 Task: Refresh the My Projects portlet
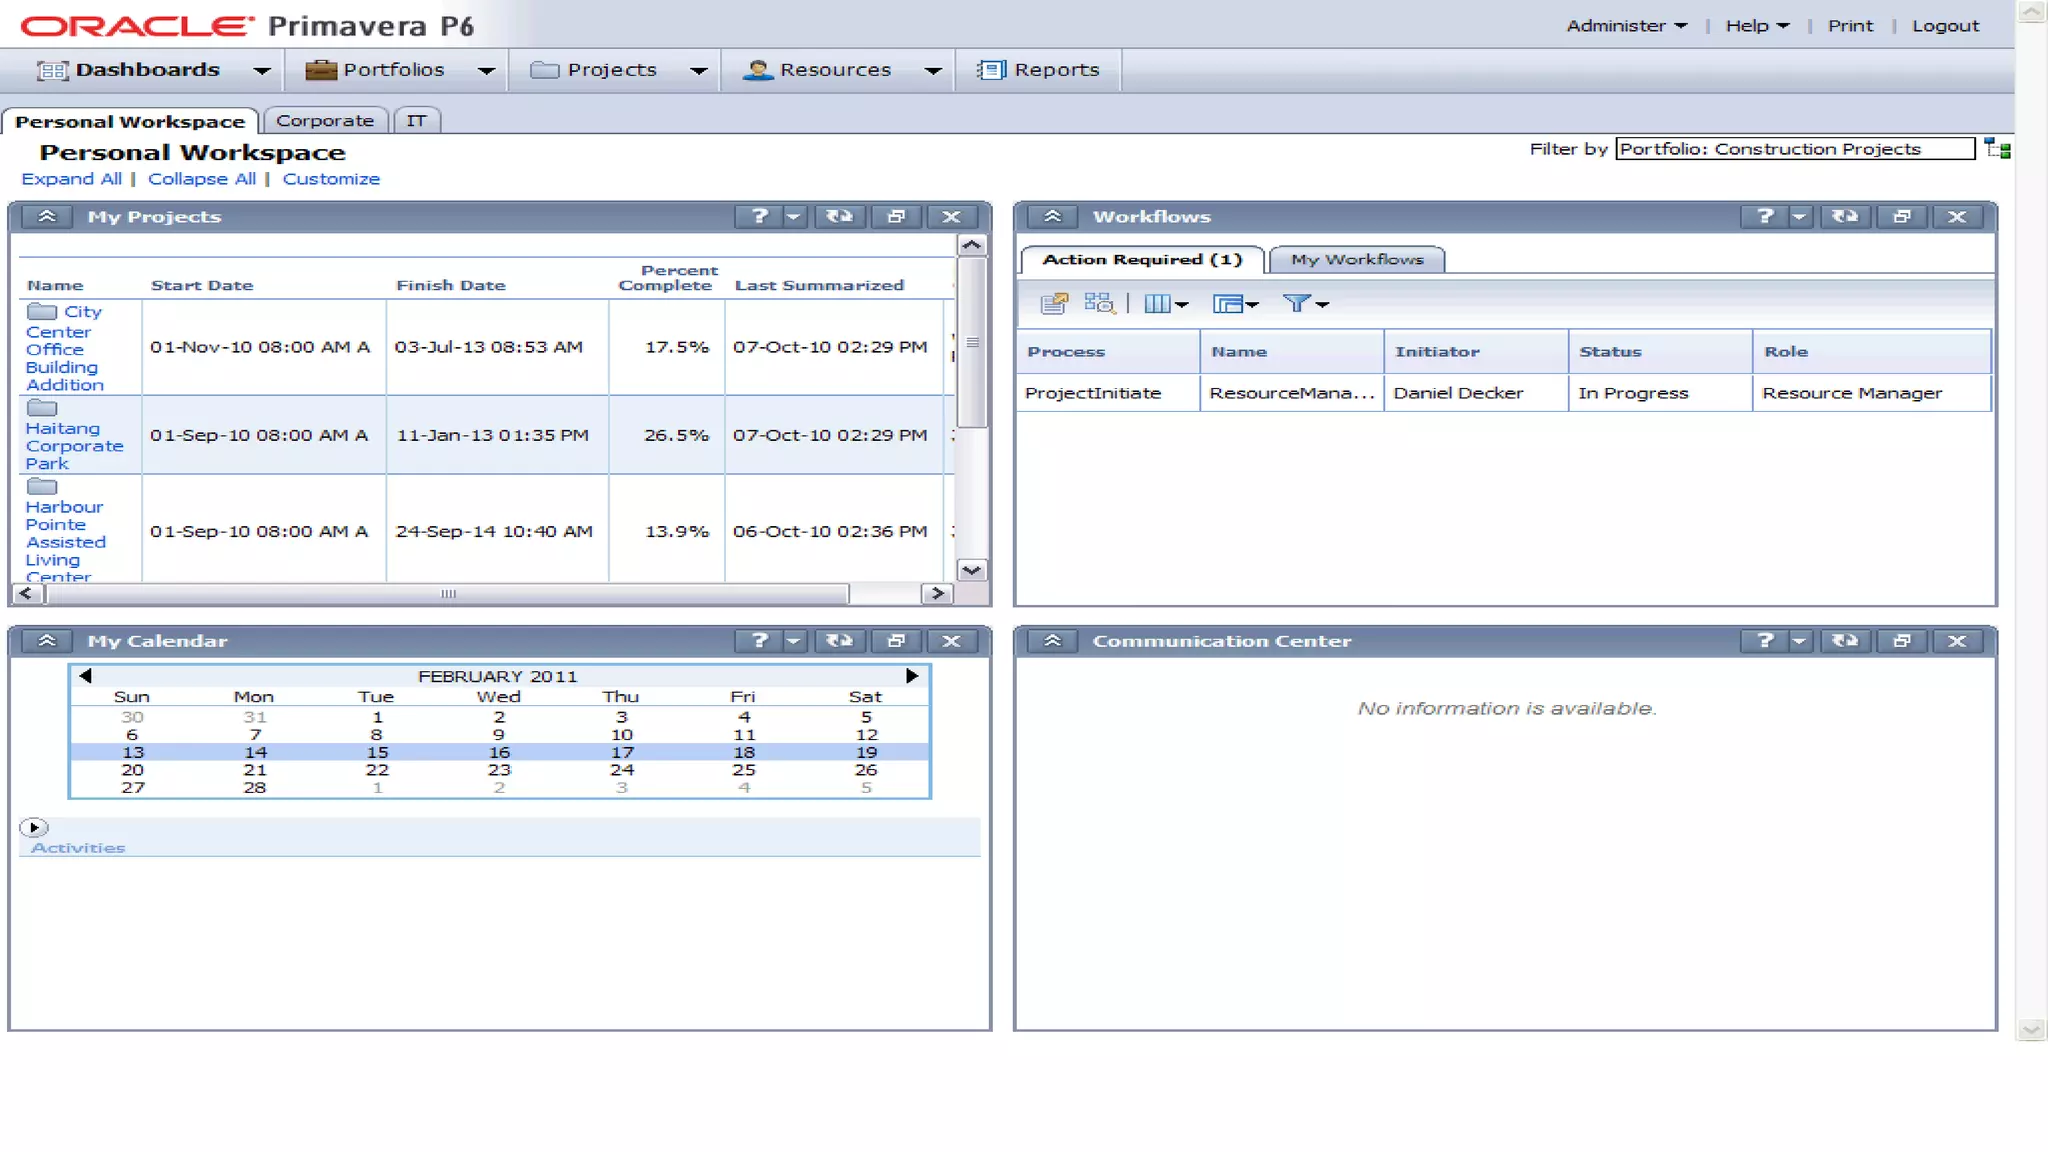point(839,216)
